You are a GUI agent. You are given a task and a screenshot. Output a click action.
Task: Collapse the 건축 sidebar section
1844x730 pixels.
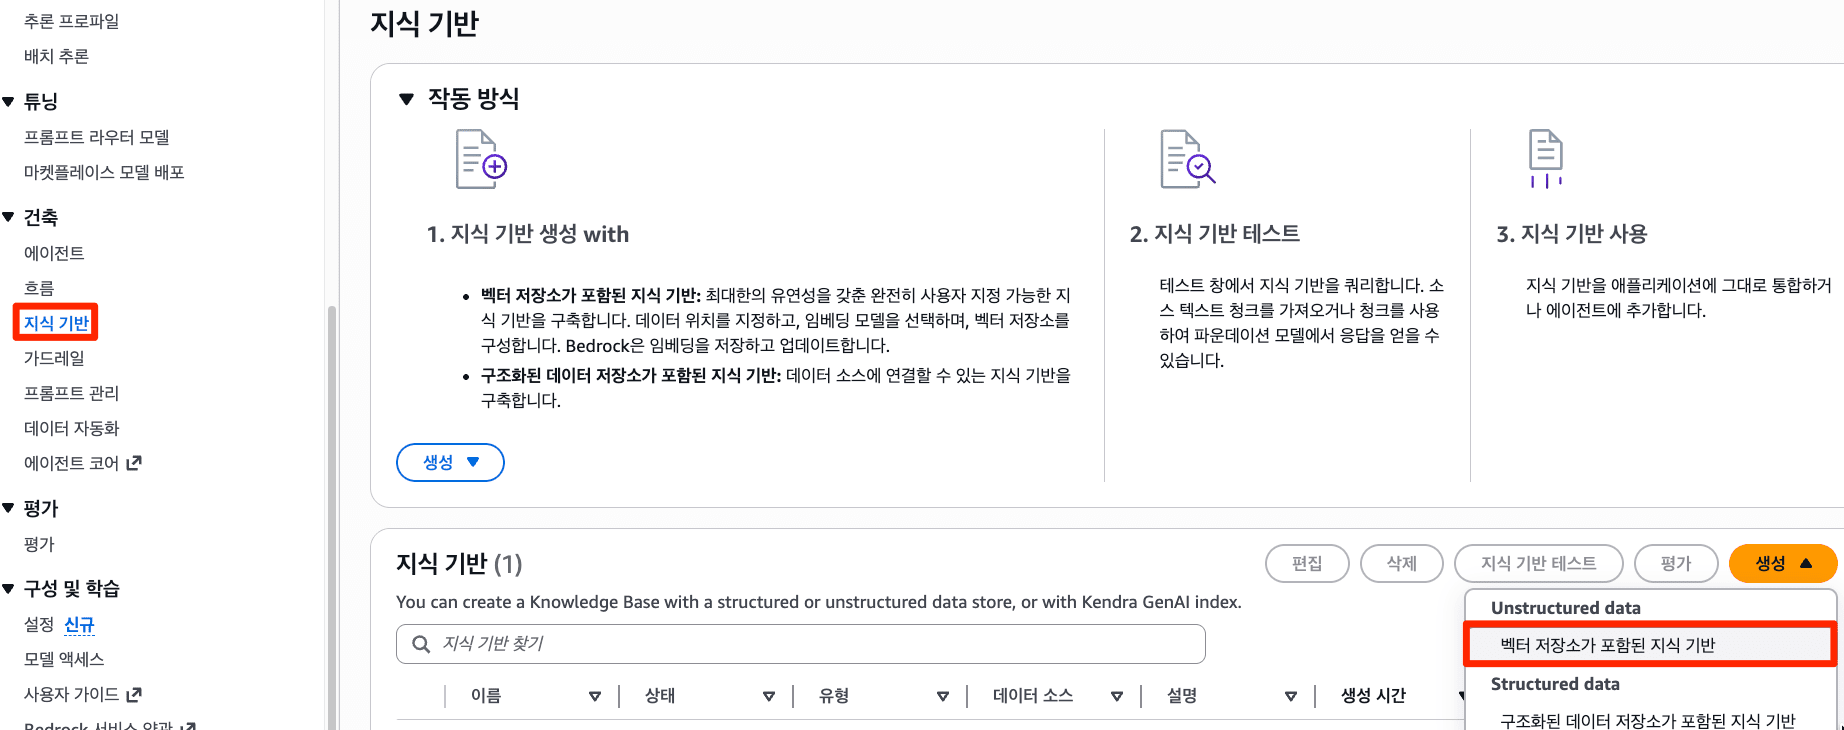9,217
